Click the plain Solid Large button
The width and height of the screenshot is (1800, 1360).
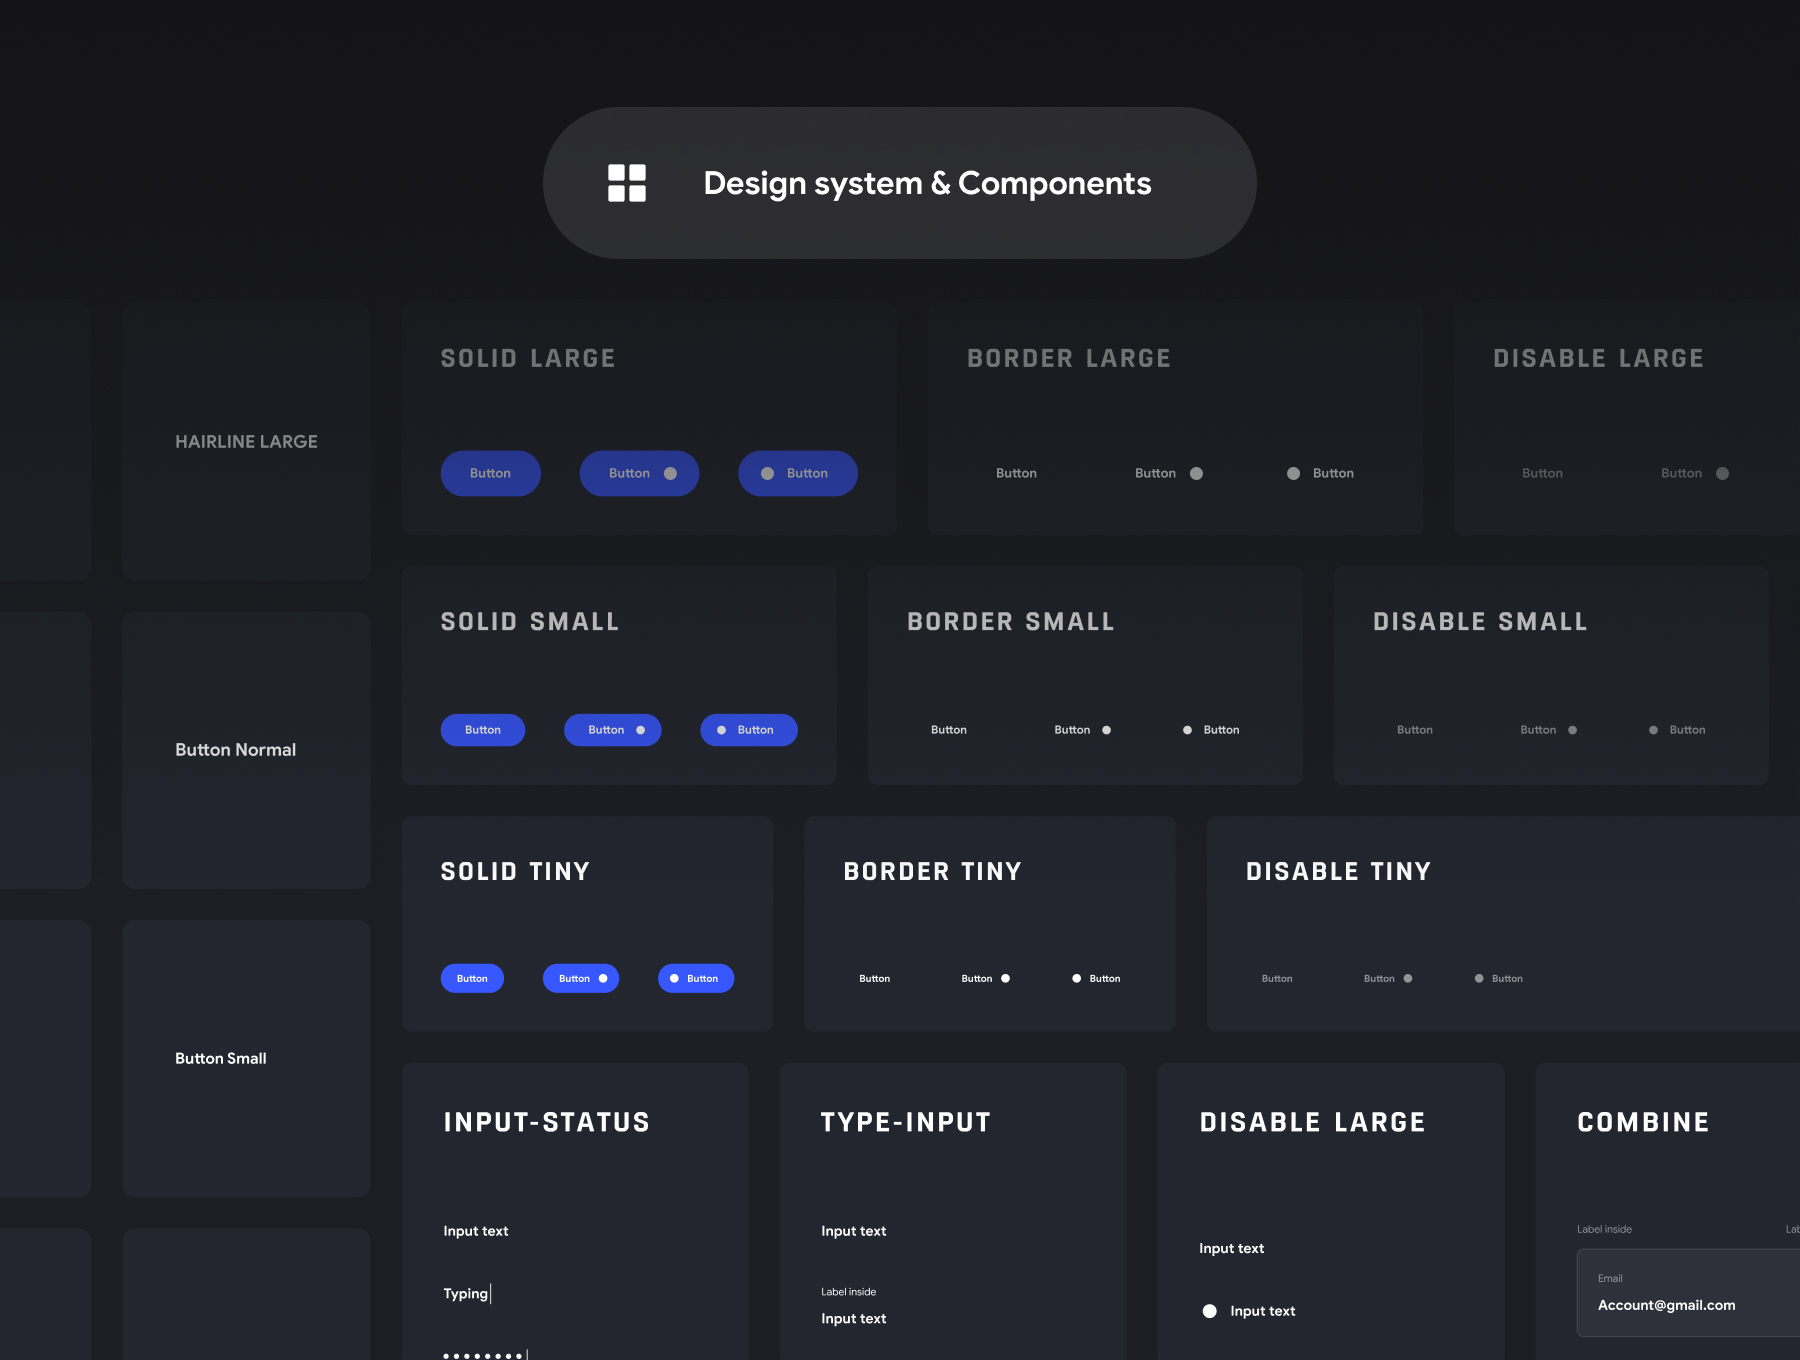490,473
